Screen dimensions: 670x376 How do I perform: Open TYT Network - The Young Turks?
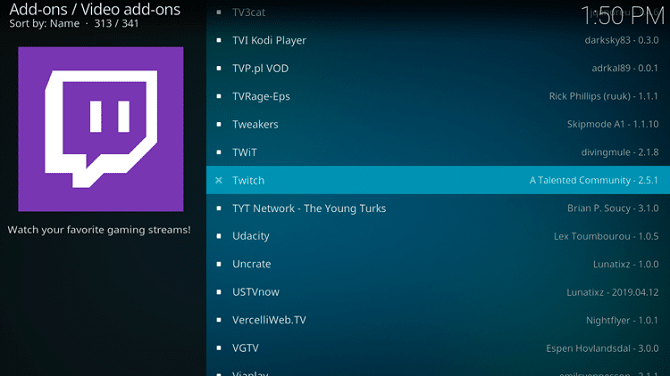pos(438,208)
